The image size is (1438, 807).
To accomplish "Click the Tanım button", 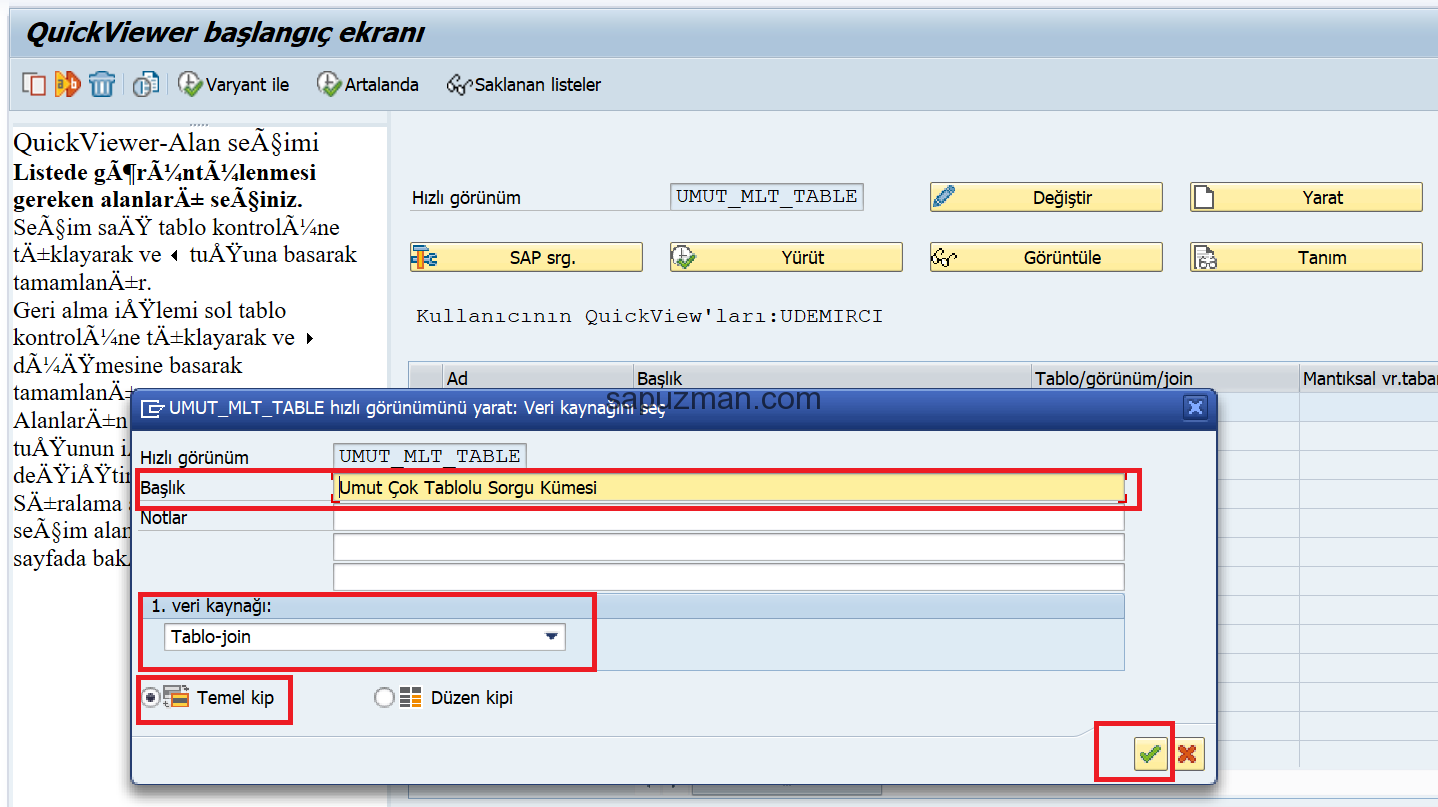I will click(x=1306, y=257).
